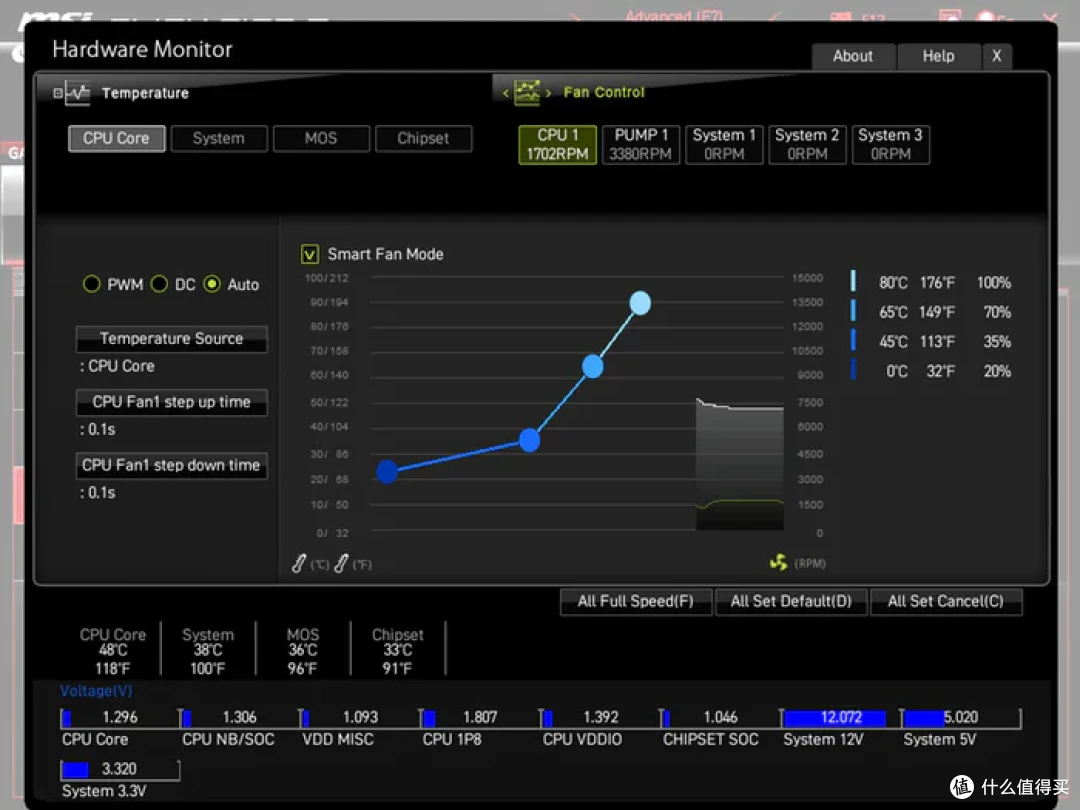Click the CPU Core voltage value 1.296
The height and width of the screenshot is (810, 1080).
pyautogui.click(x=120, y=718)
